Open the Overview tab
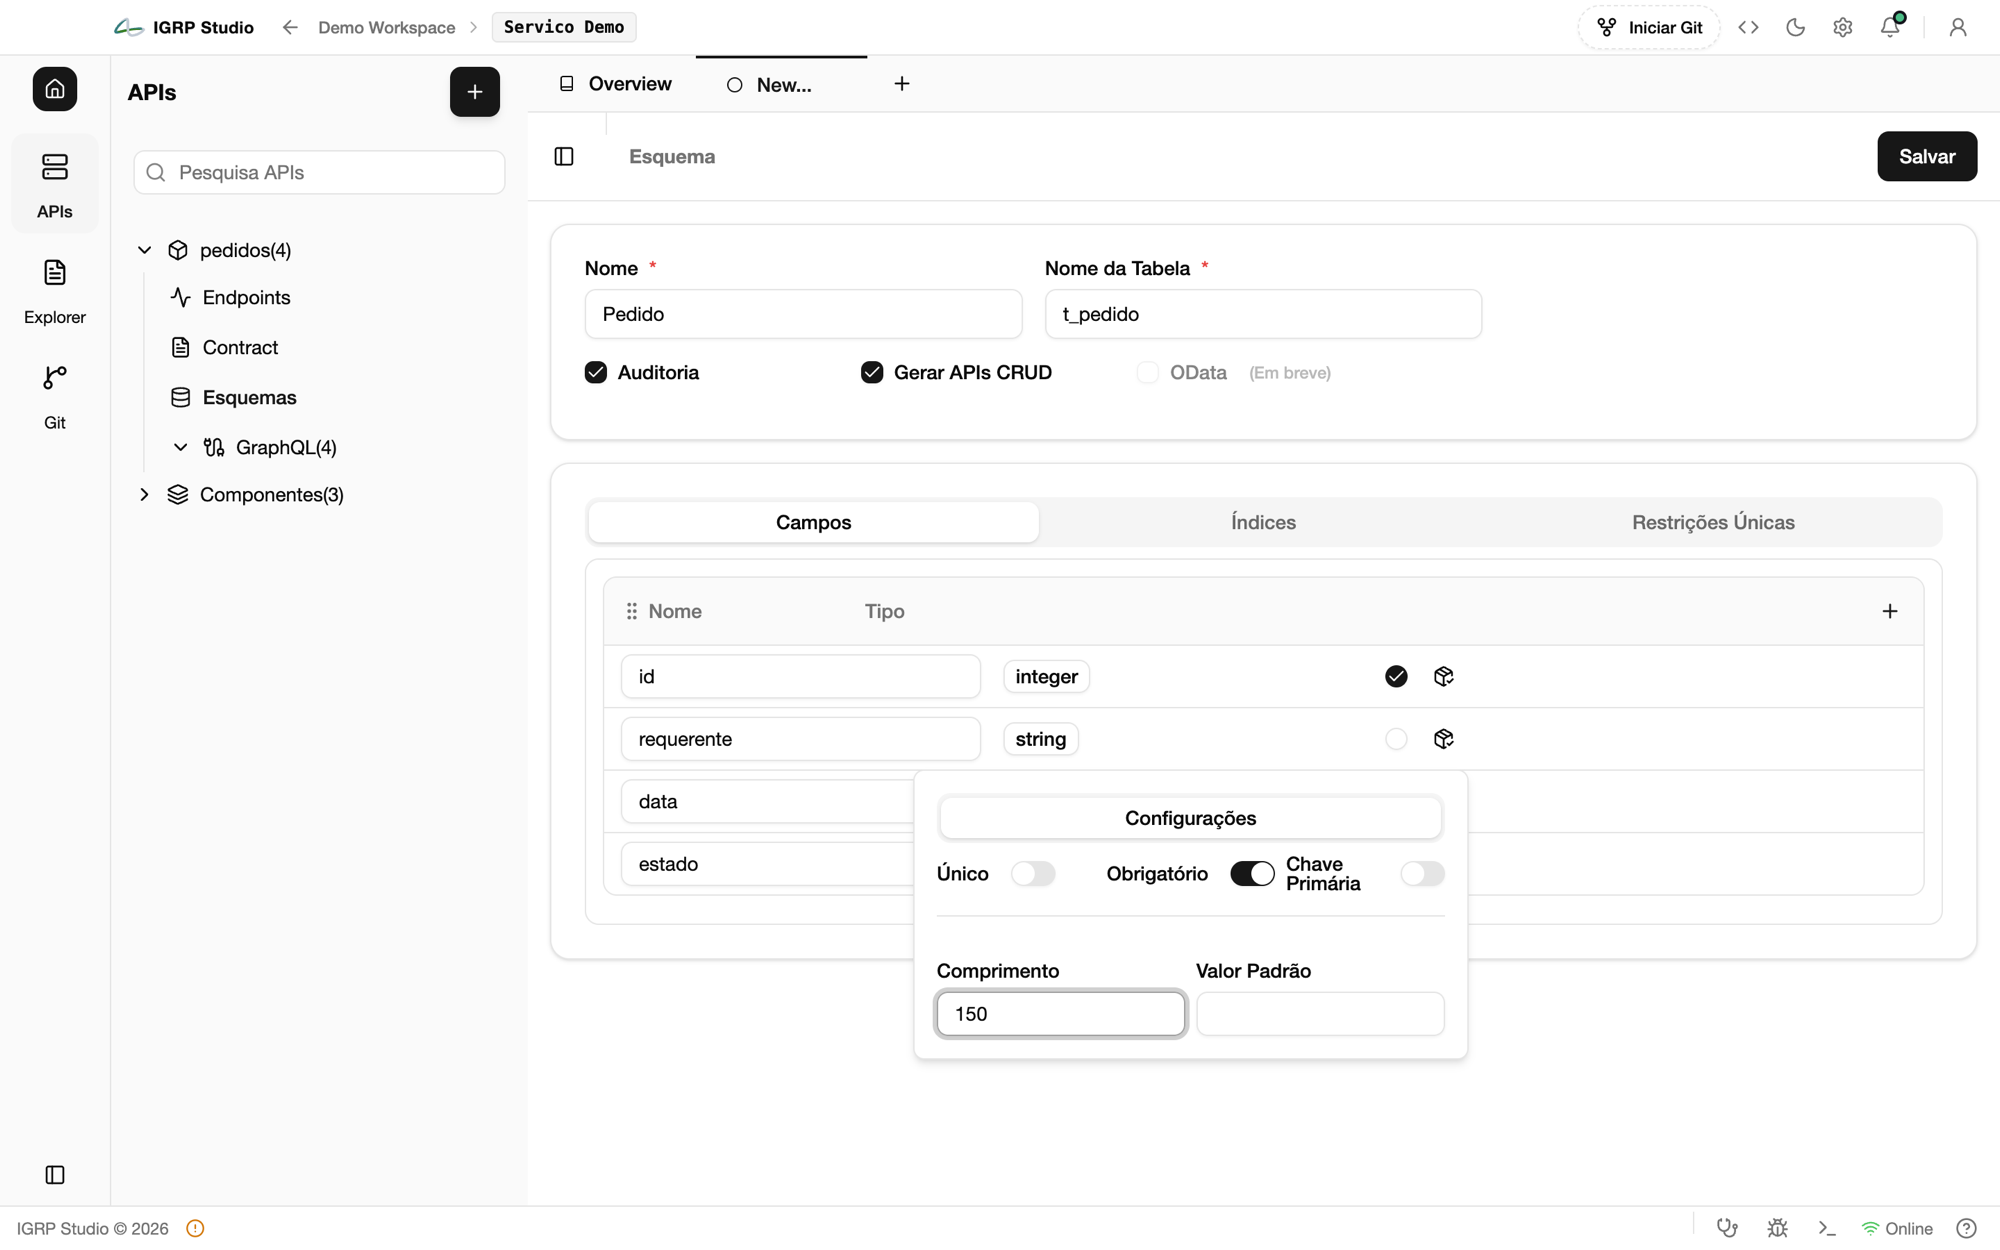The width and height of the screenshot is (2000, 1250). point(615,84)
